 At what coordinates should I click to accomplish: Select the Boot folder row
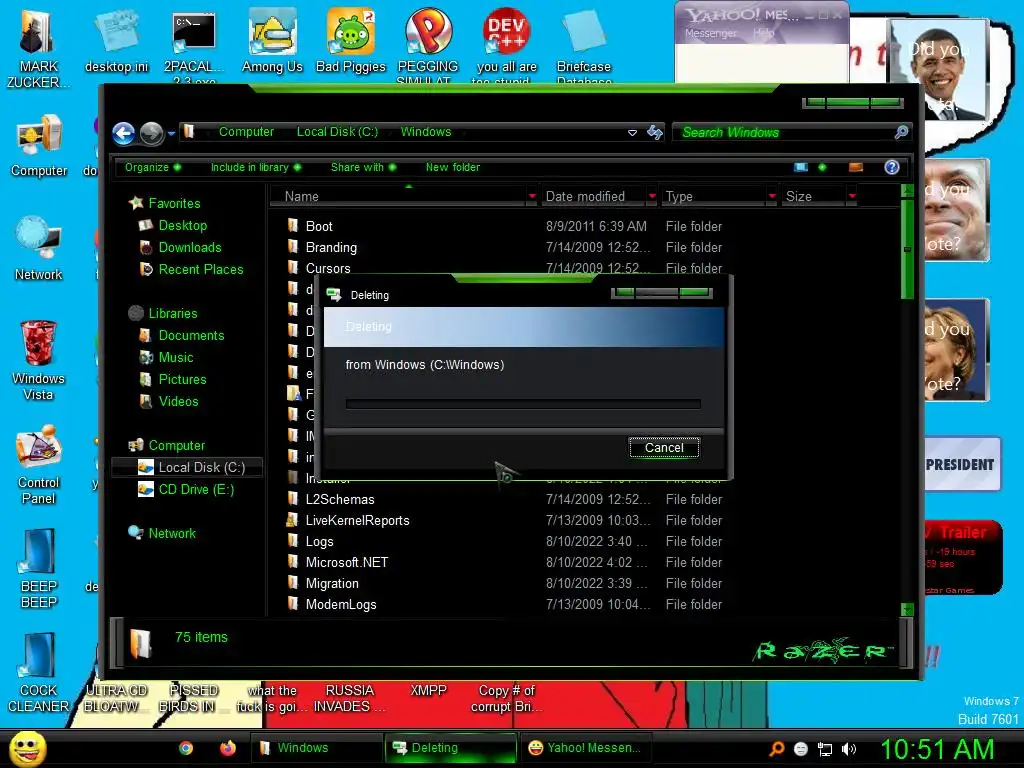pyautogui.click(x=504, y=227)
